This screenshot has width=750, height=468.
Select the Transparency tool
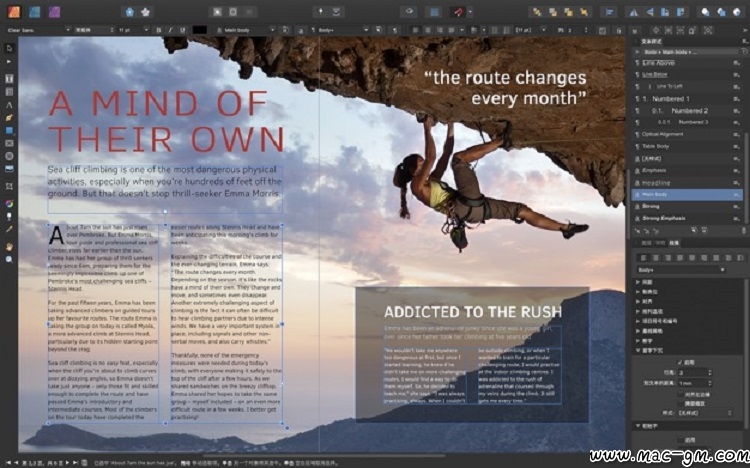[9, 216]
